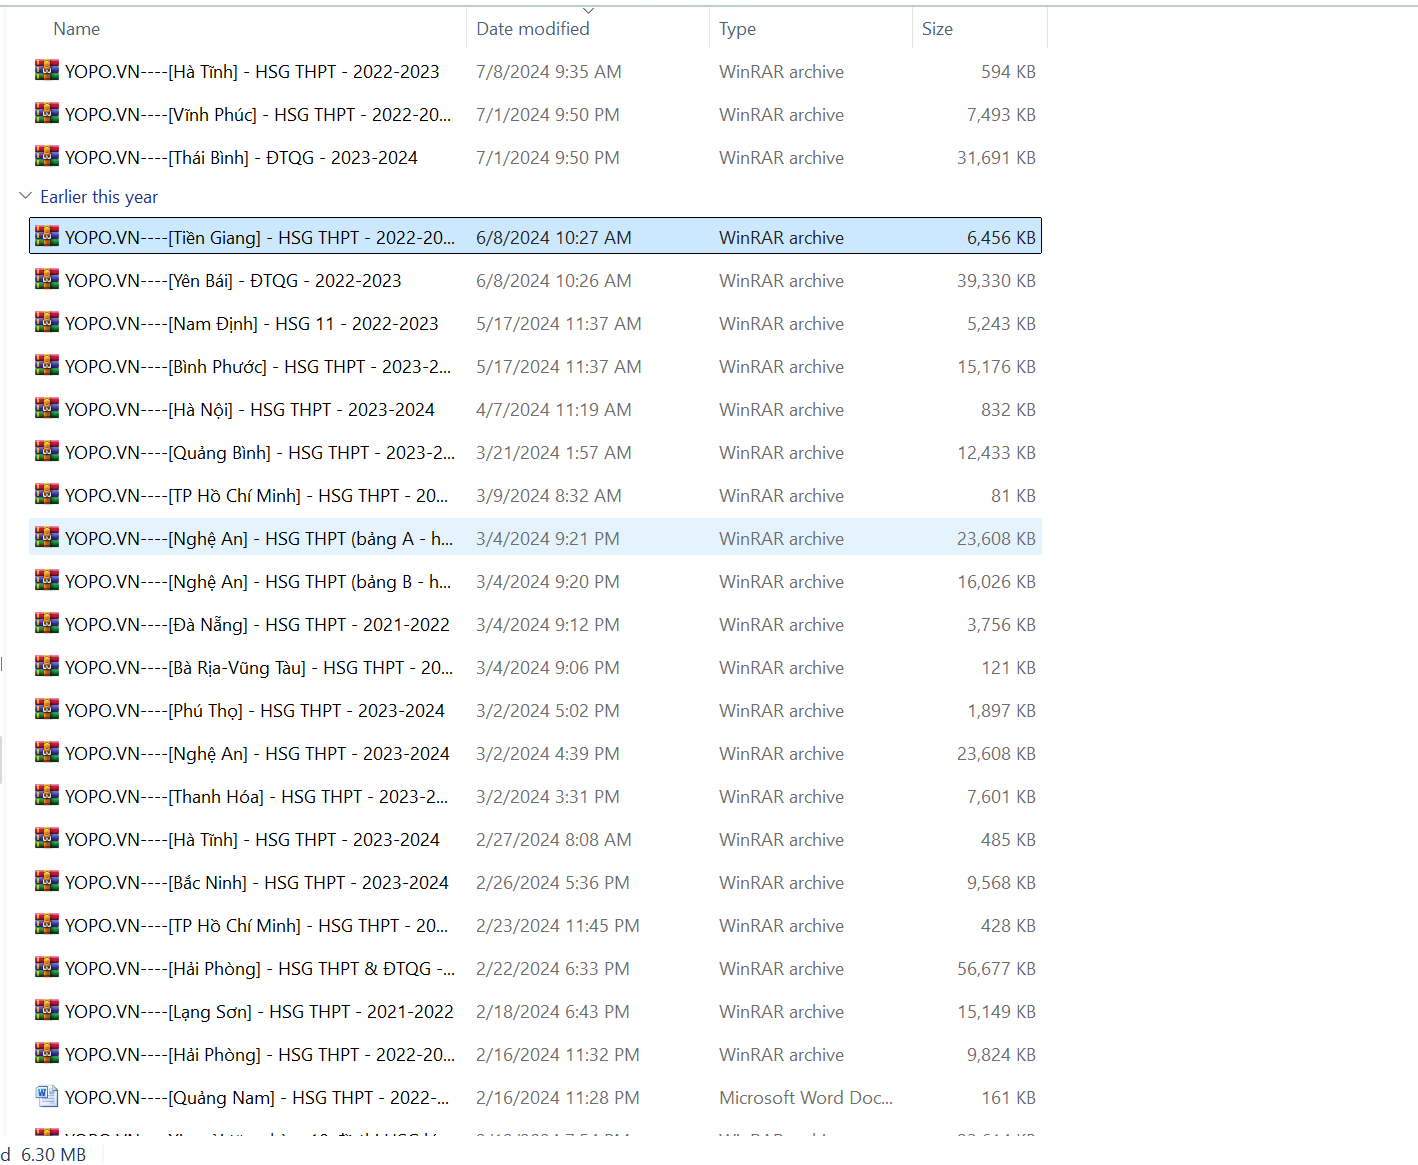Click WinRAR icon of Hà Nội file
The height and width of the screenshot is (1165, 1418).
[x=47, y=408]
